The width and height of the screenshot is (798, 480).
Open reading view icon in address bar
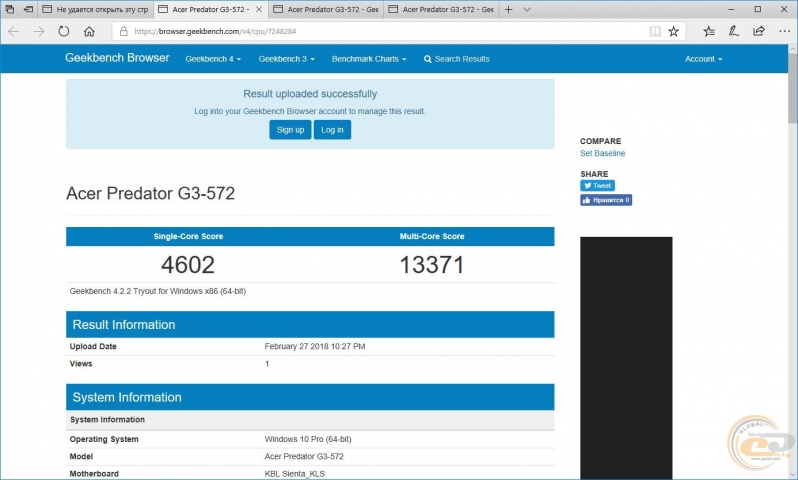point(655,32)
